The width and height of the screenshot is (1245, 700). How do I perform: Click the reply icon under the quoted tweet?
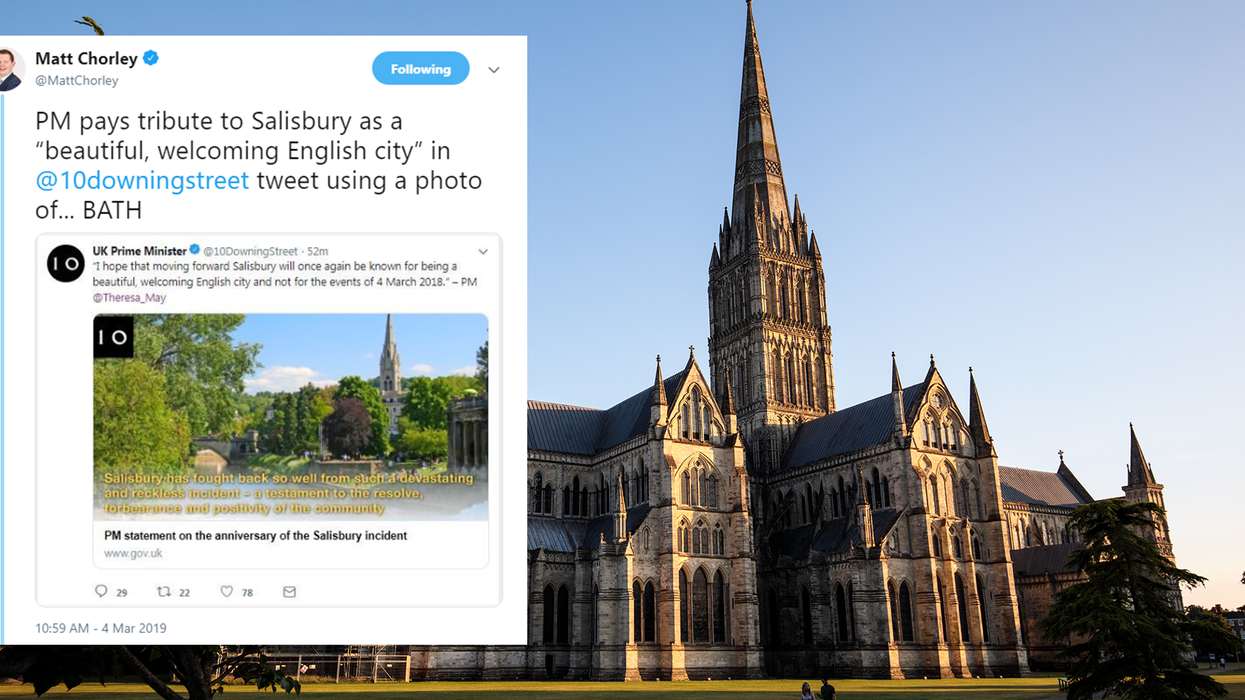coord(101,592)
